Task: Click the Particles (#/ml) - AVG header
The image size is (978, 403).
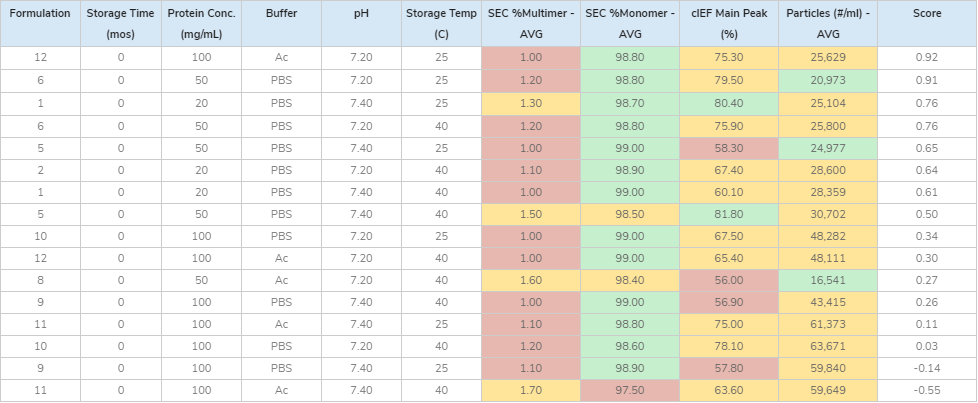Action: (827, 24)
